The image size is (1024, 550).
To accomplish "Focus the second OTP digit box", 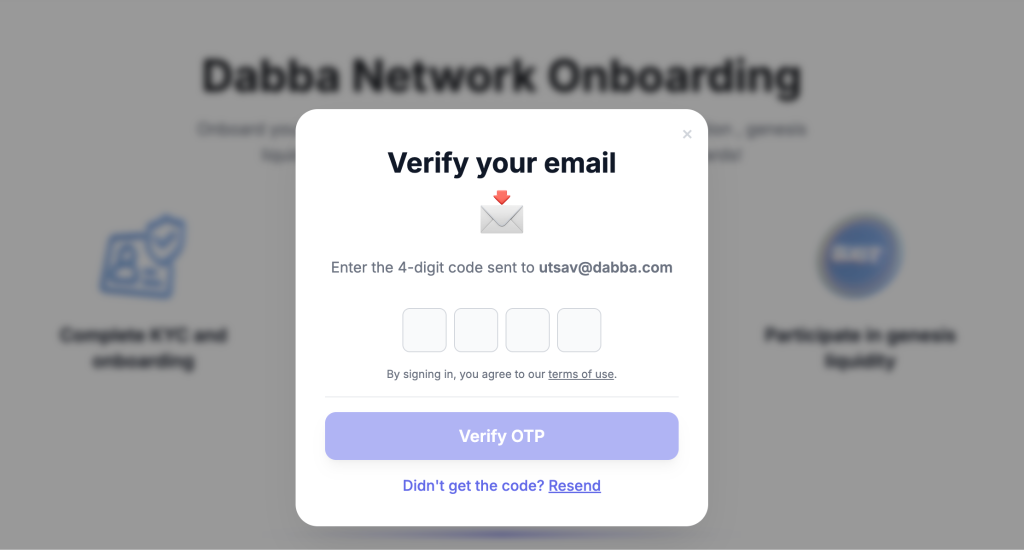I will [x=476, y=330].
